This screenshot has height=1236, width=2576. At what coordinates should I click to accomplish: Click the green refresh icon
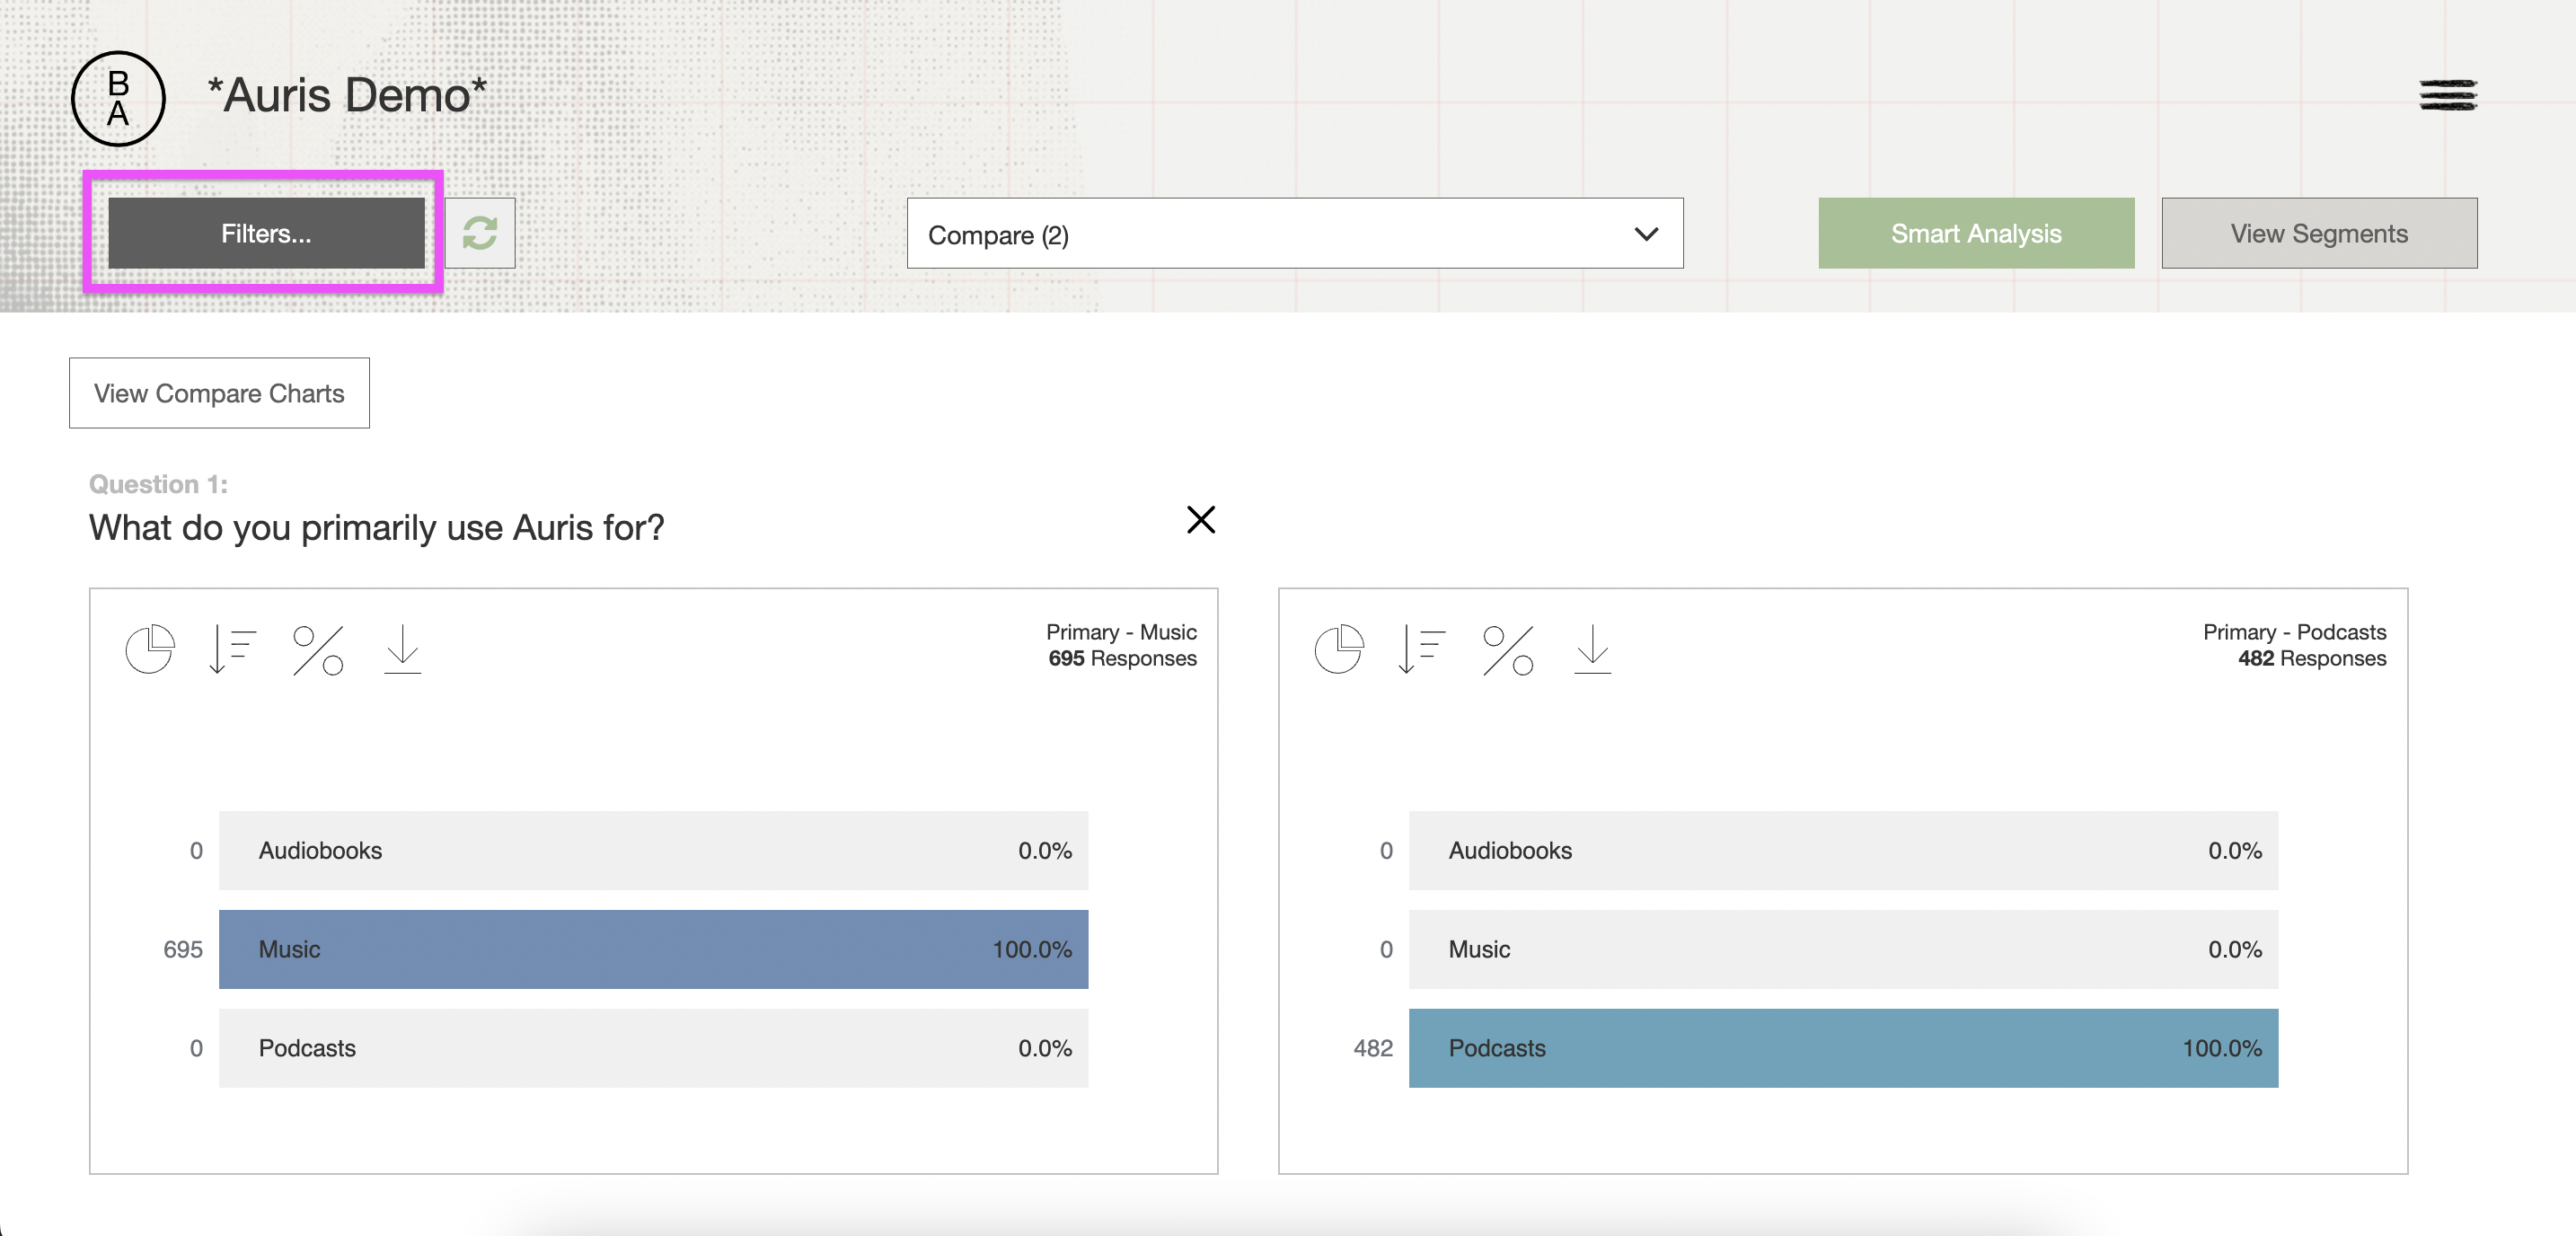point(480,233)
